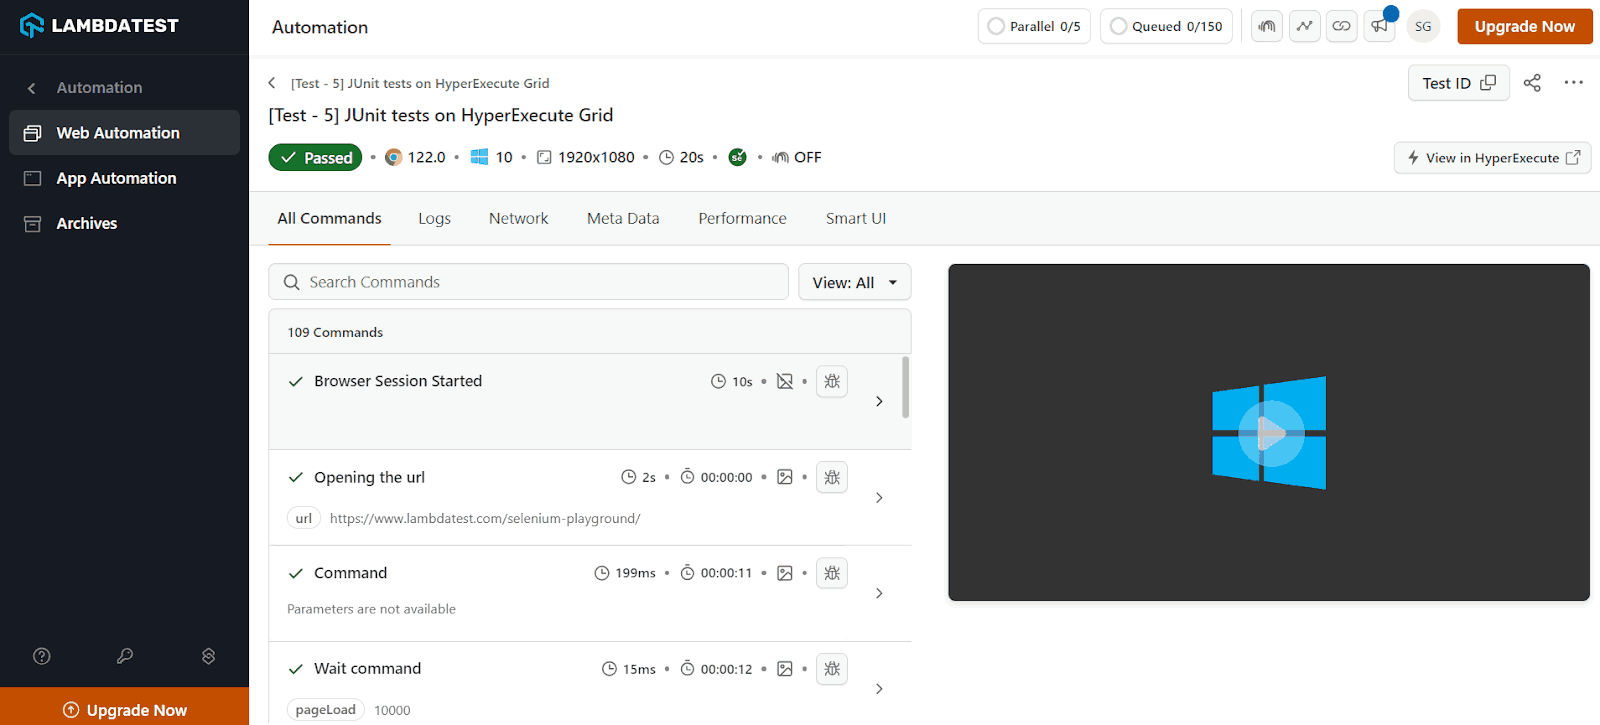Open the SG user avatar menu
Screen dimensions: 1600x725
[x=1423, y=27]
